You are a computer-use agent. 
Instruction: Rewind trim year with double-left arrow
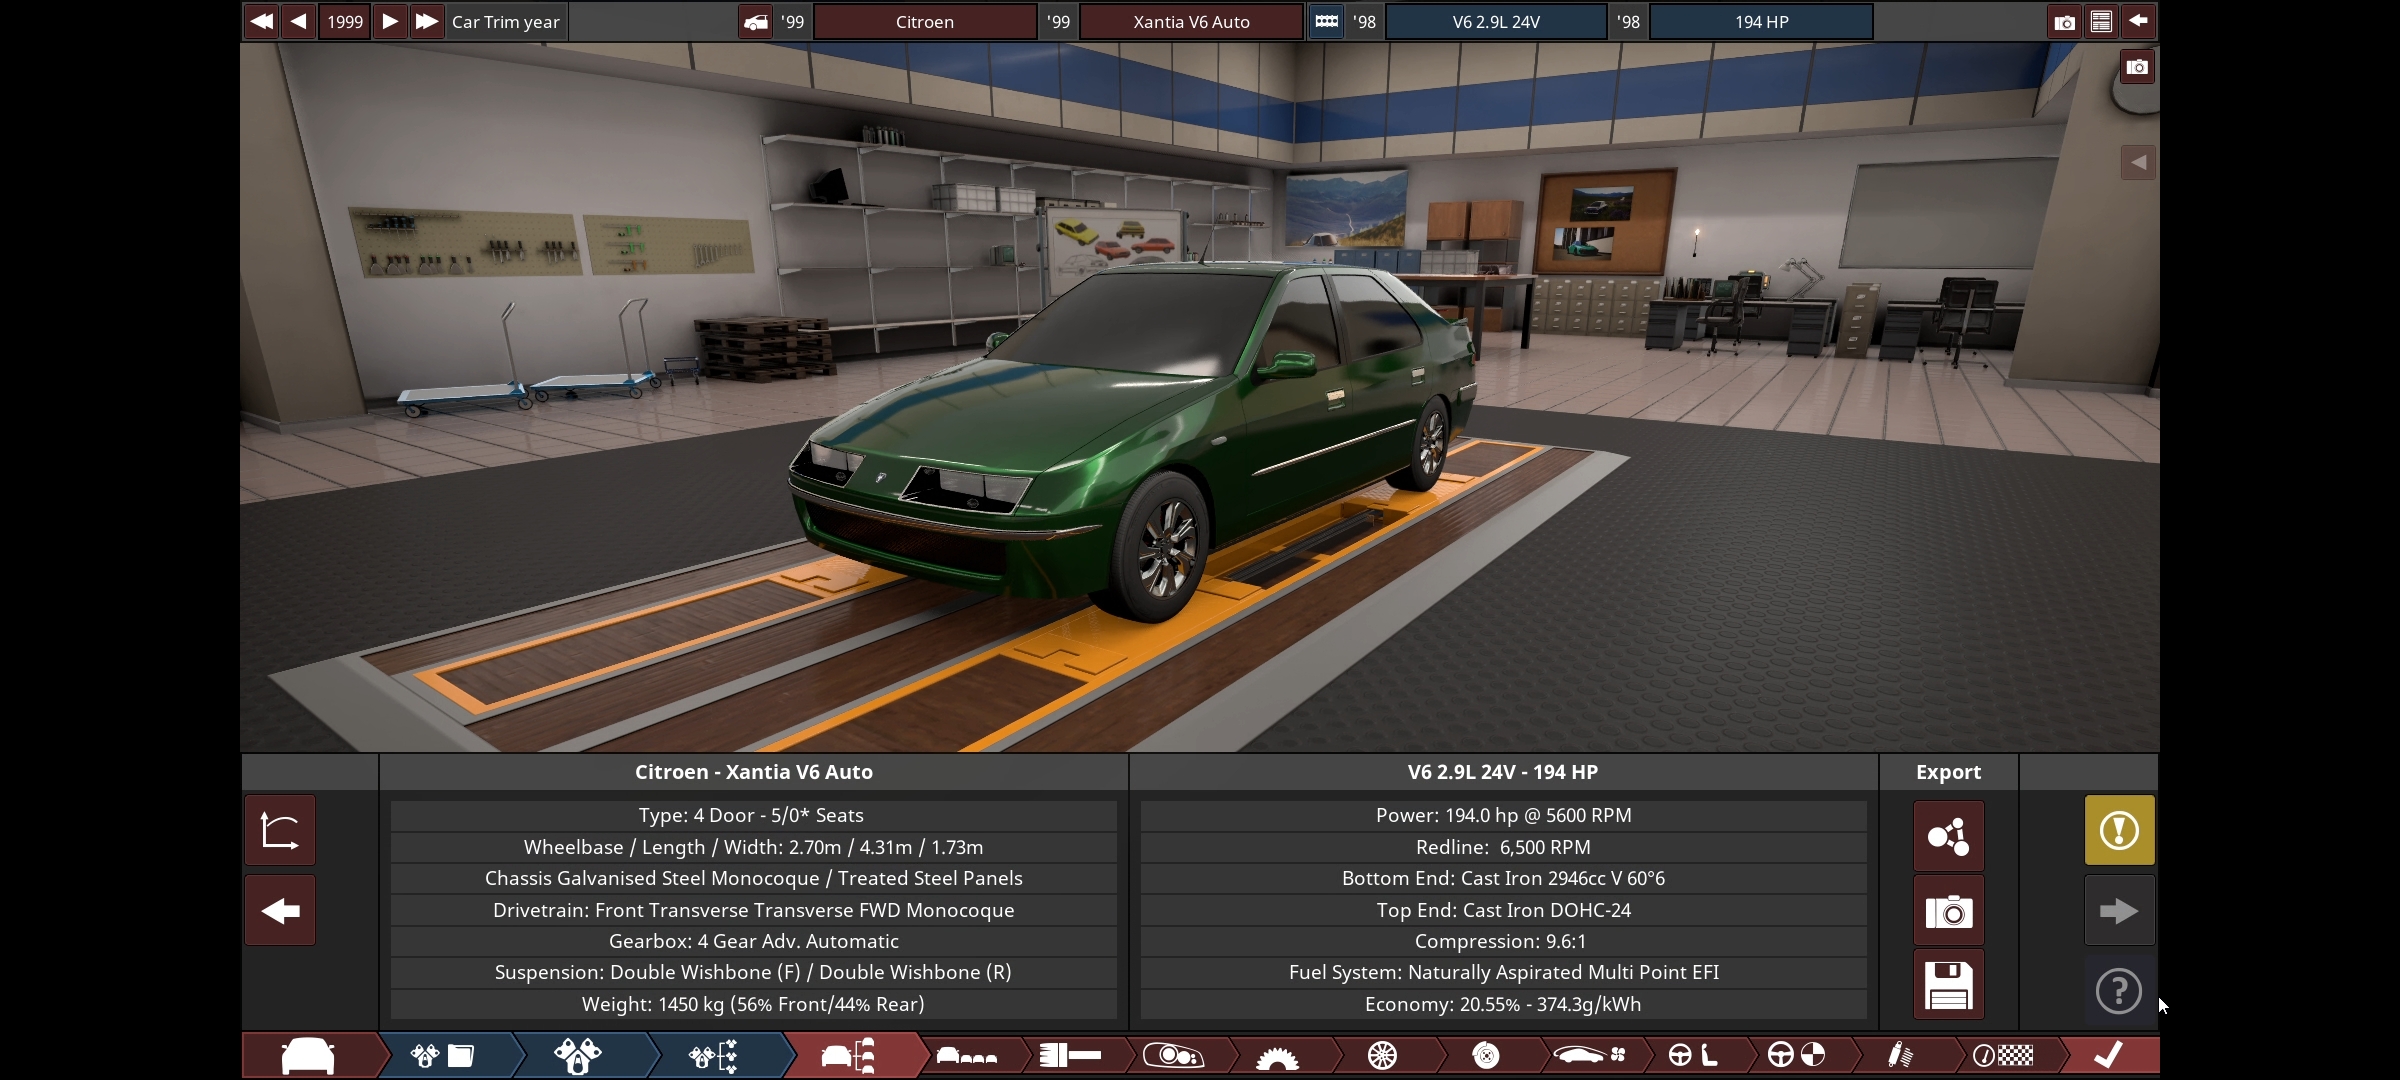[x=261, y=21]
